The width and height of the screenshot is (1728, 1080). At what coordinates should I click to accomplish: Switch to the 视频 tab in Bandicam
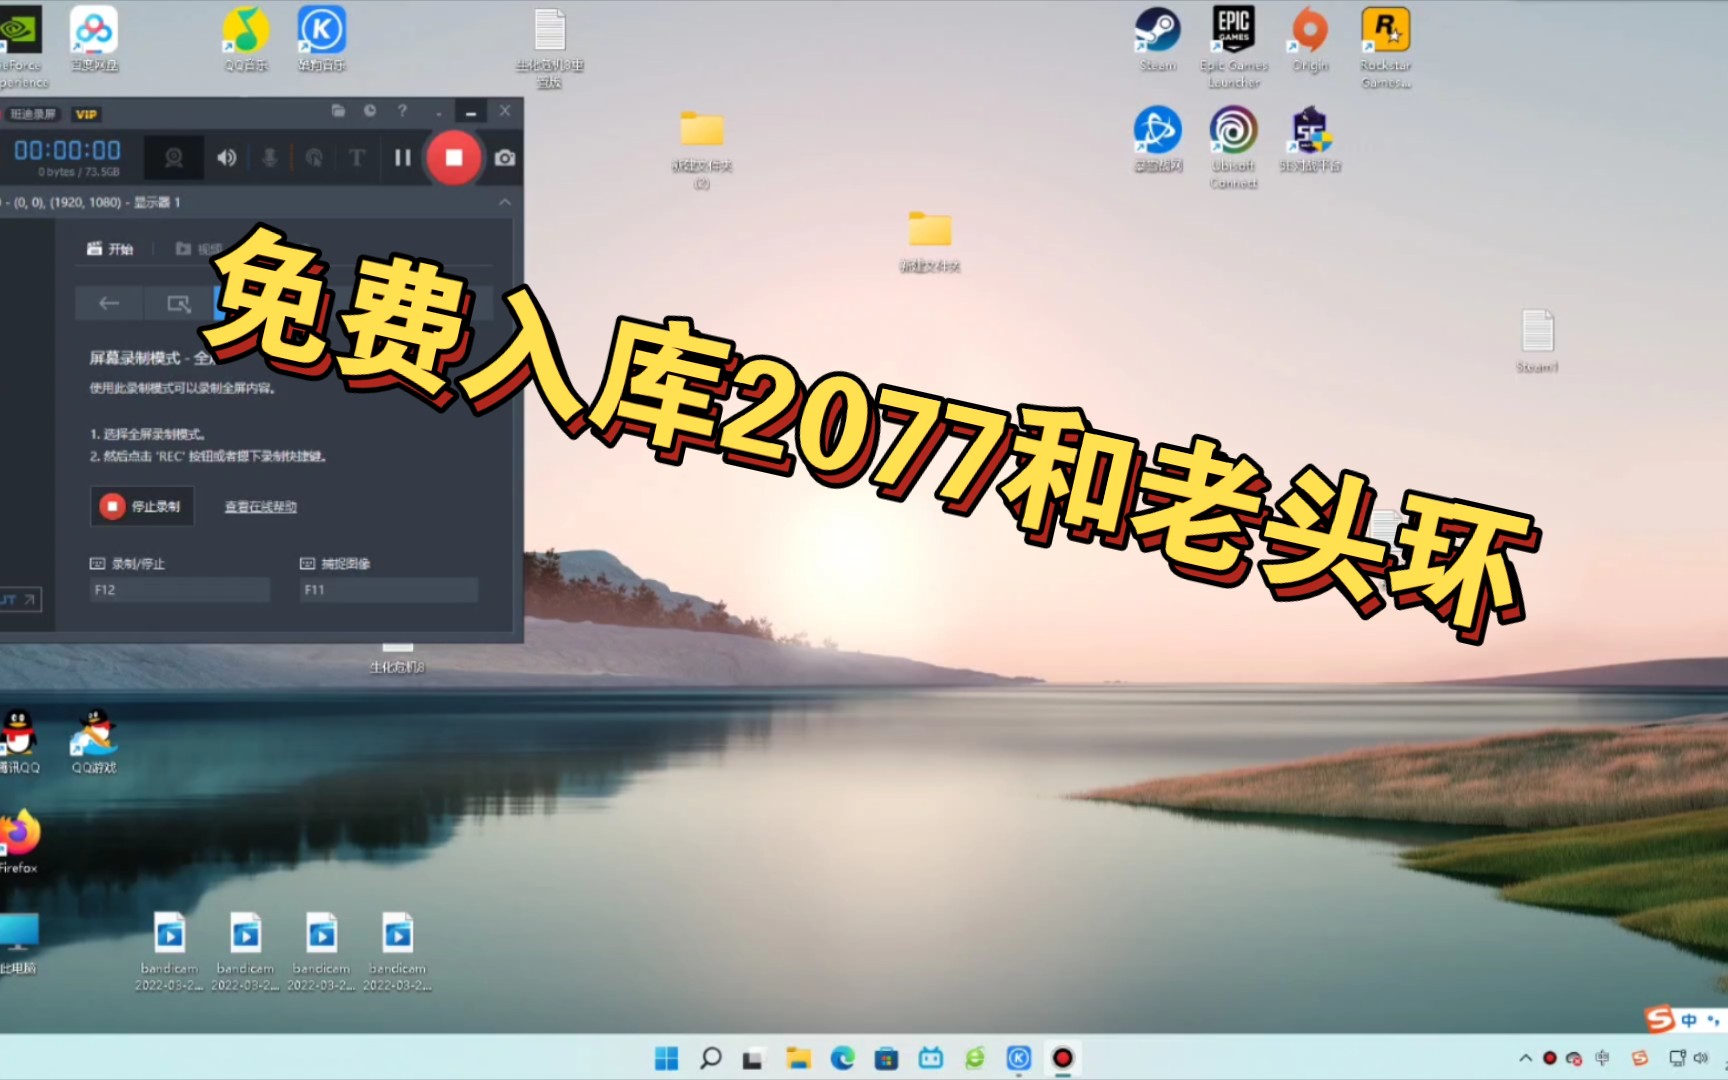(198, 249)
